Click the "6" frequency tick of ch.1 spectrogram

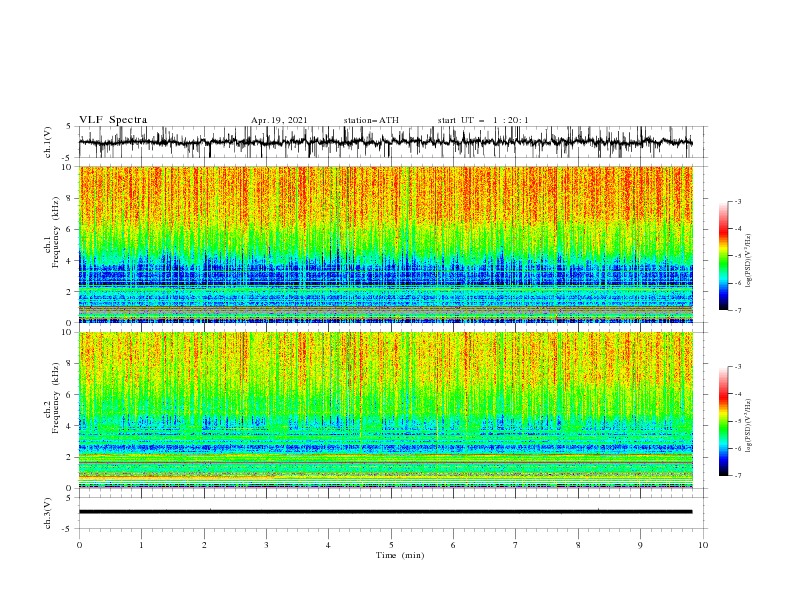[x=71, y=230]
